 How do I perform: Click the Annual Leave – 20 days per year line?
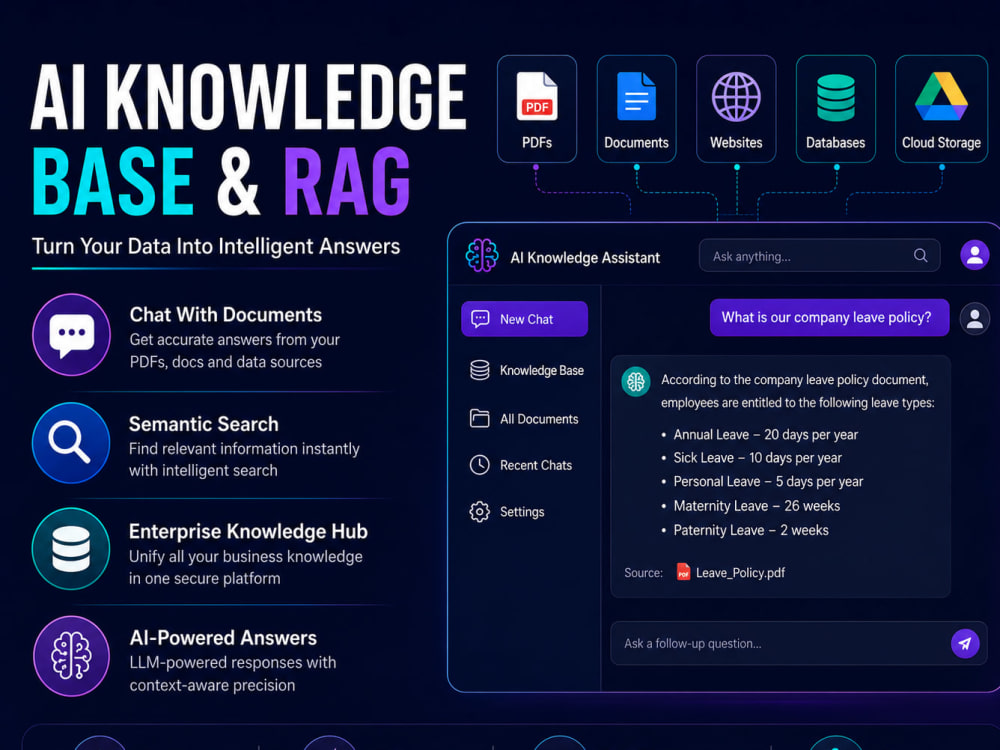pos(765,434)
